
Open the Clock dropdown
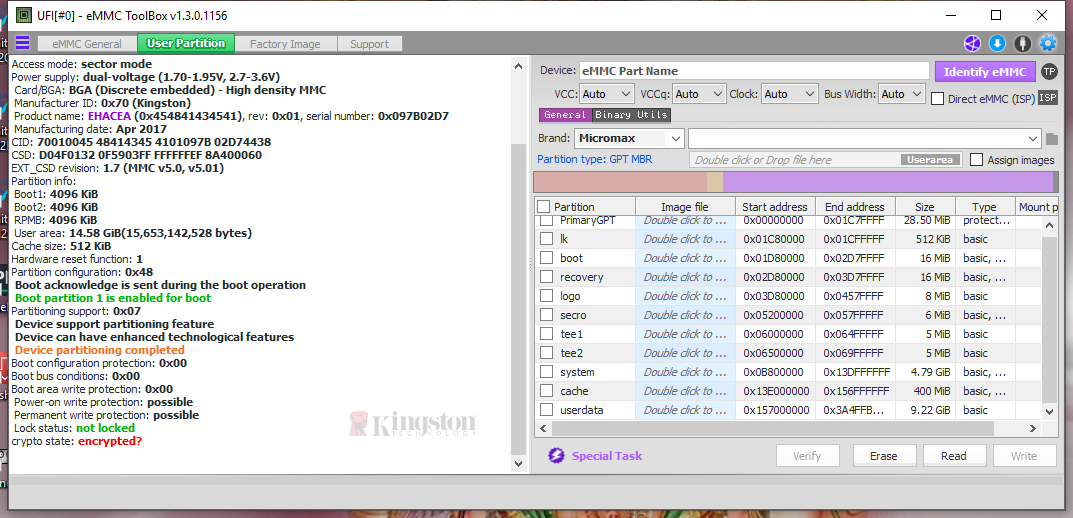coord(790,94)
